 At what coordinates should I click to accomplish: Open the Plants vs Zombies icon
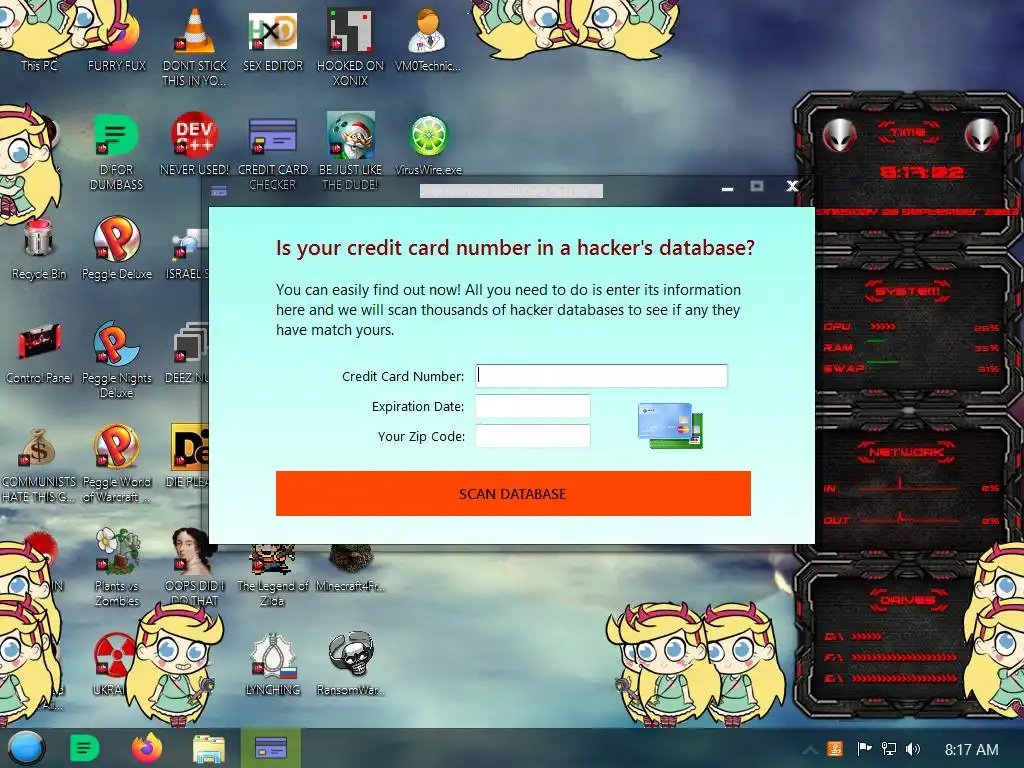[117, 567]
